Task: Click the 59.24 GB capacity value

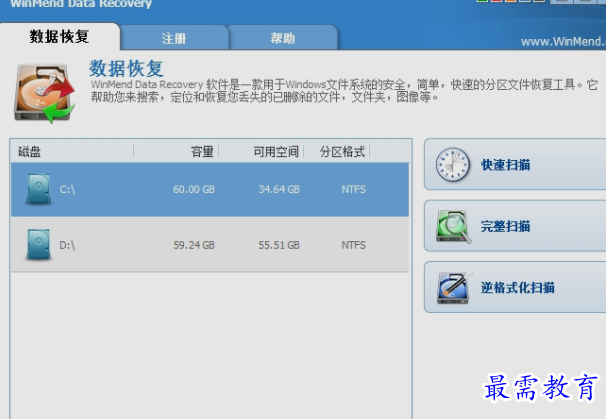Action: click(x=194, y=245)
